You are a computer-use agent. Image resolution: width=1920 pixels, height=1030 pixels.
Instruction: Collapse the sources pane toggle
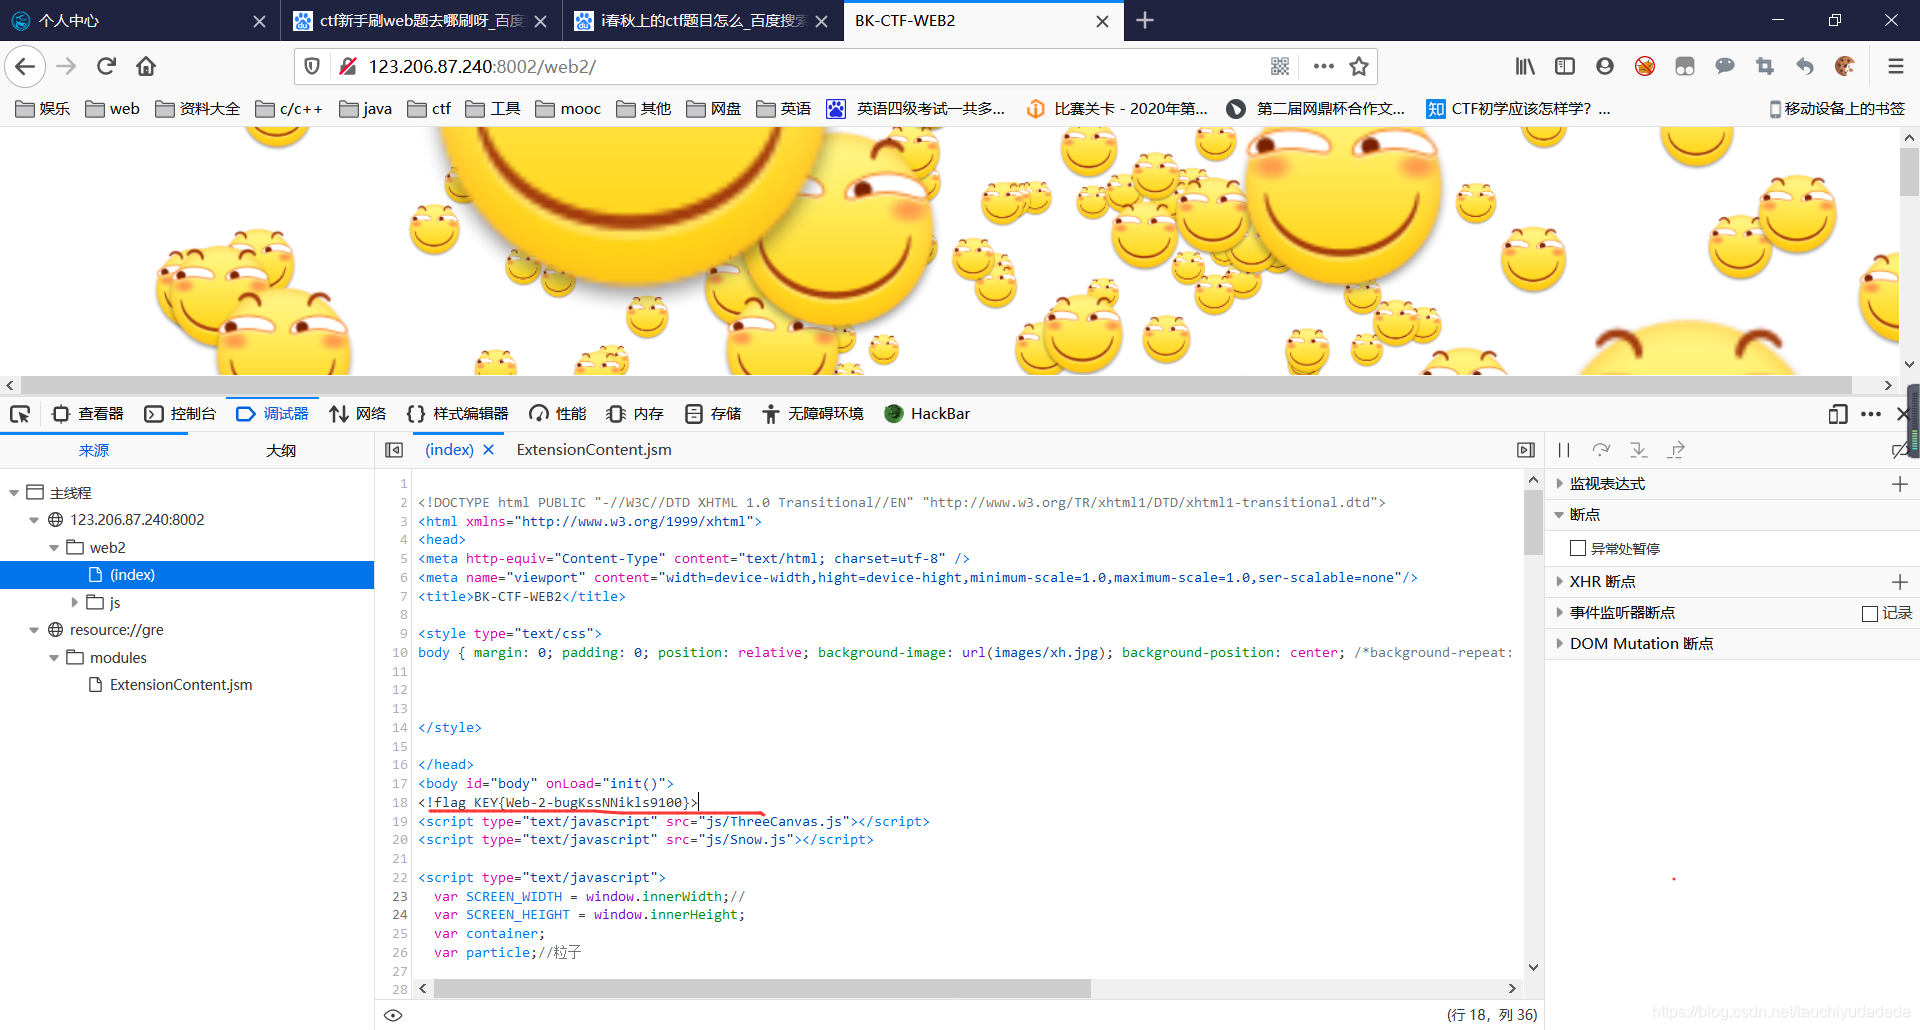(394, 450)
